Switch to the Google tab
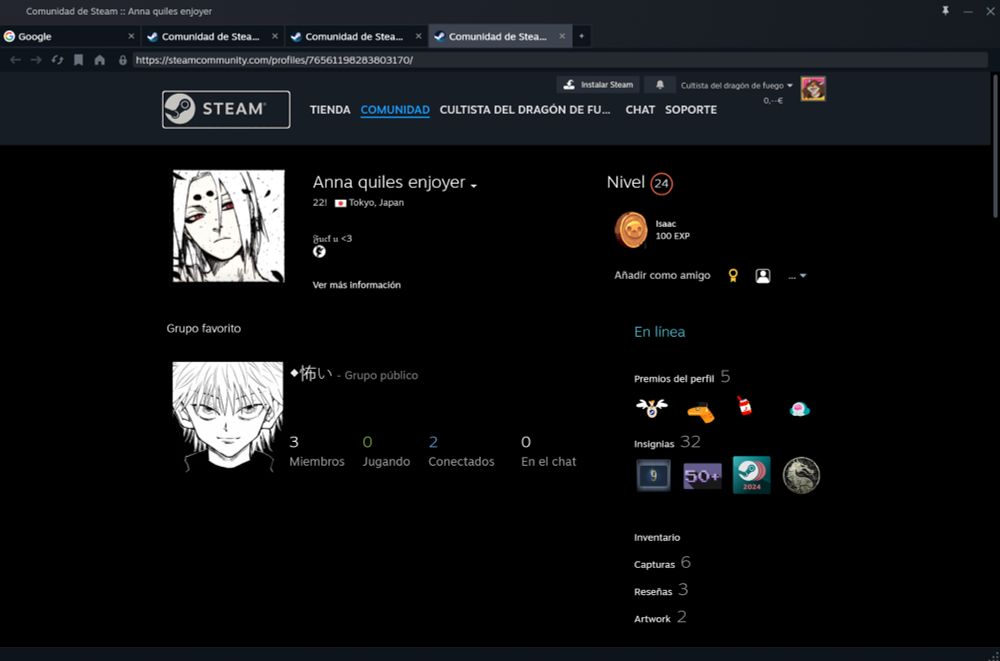 [x=71, y=36]
